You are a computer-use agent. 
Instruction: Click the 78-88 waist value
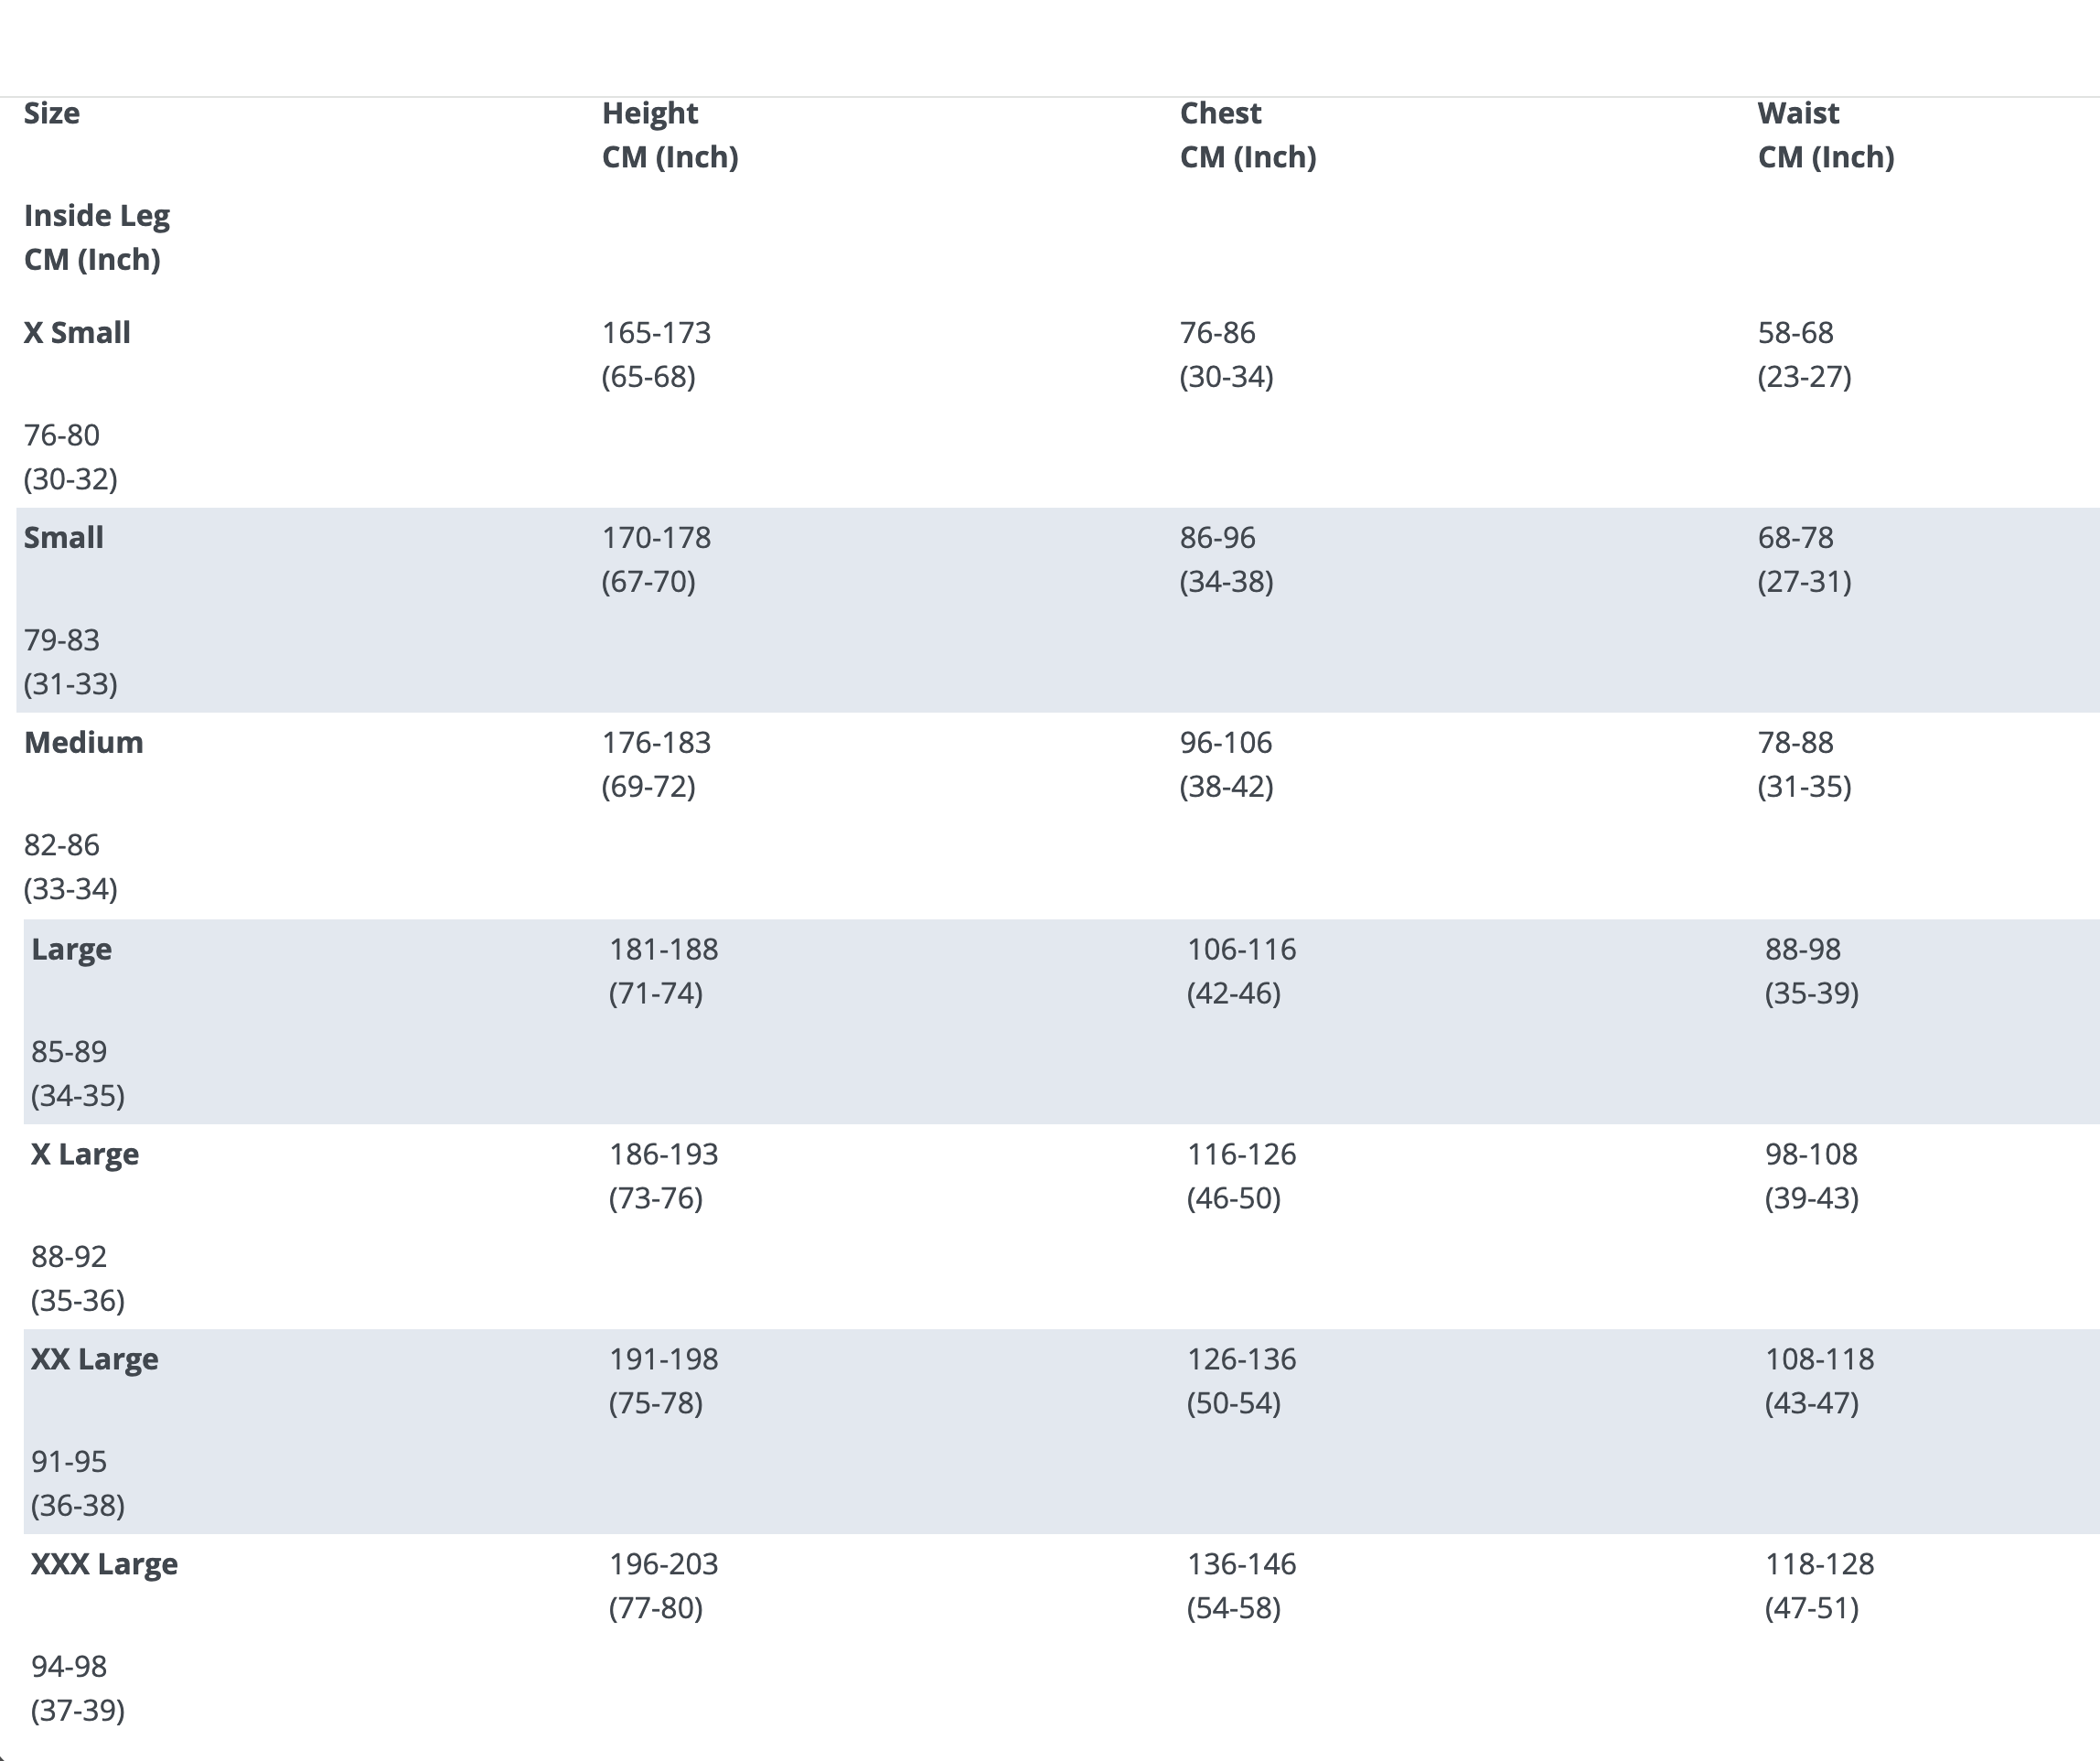click(1795, 743)
